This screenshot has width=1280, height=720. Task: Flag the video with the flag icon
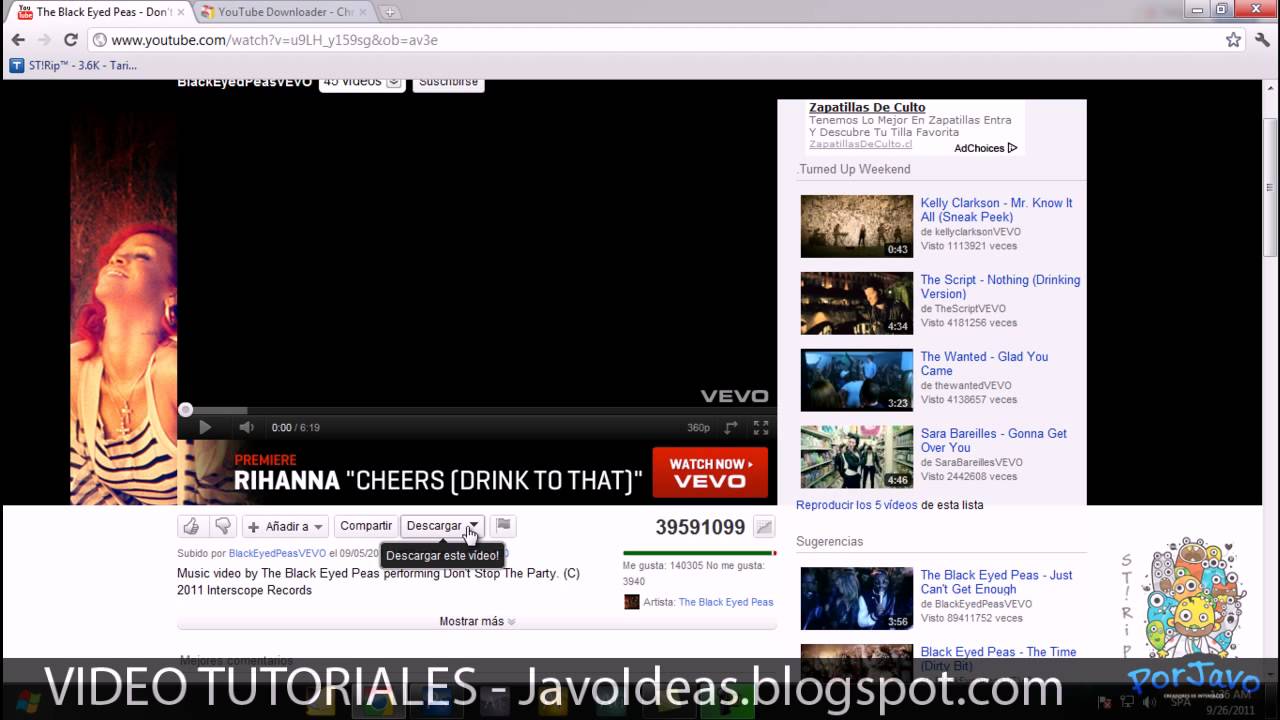[x=503, y=526]
